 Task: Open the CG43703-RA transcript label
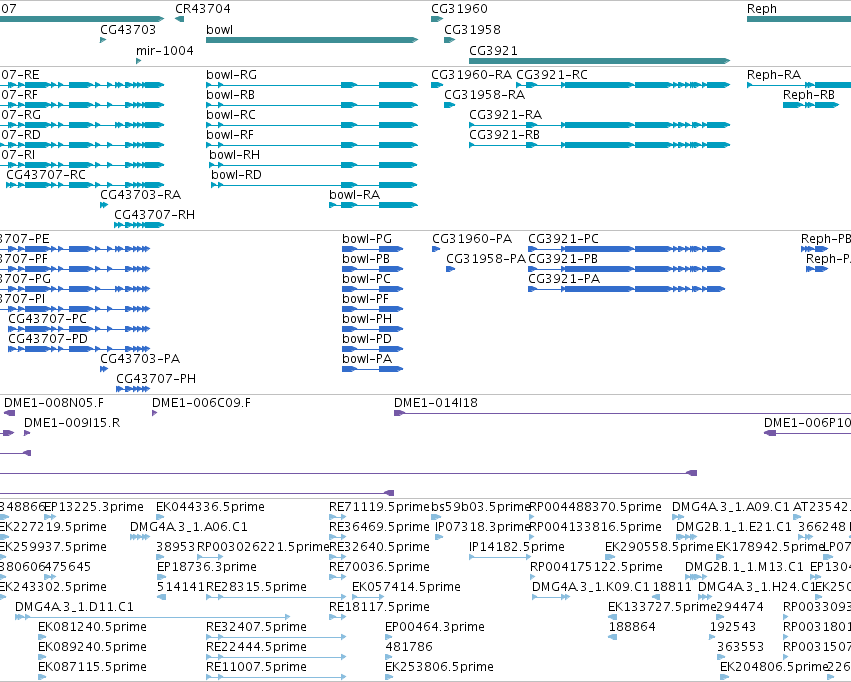[x=141, y=195]
